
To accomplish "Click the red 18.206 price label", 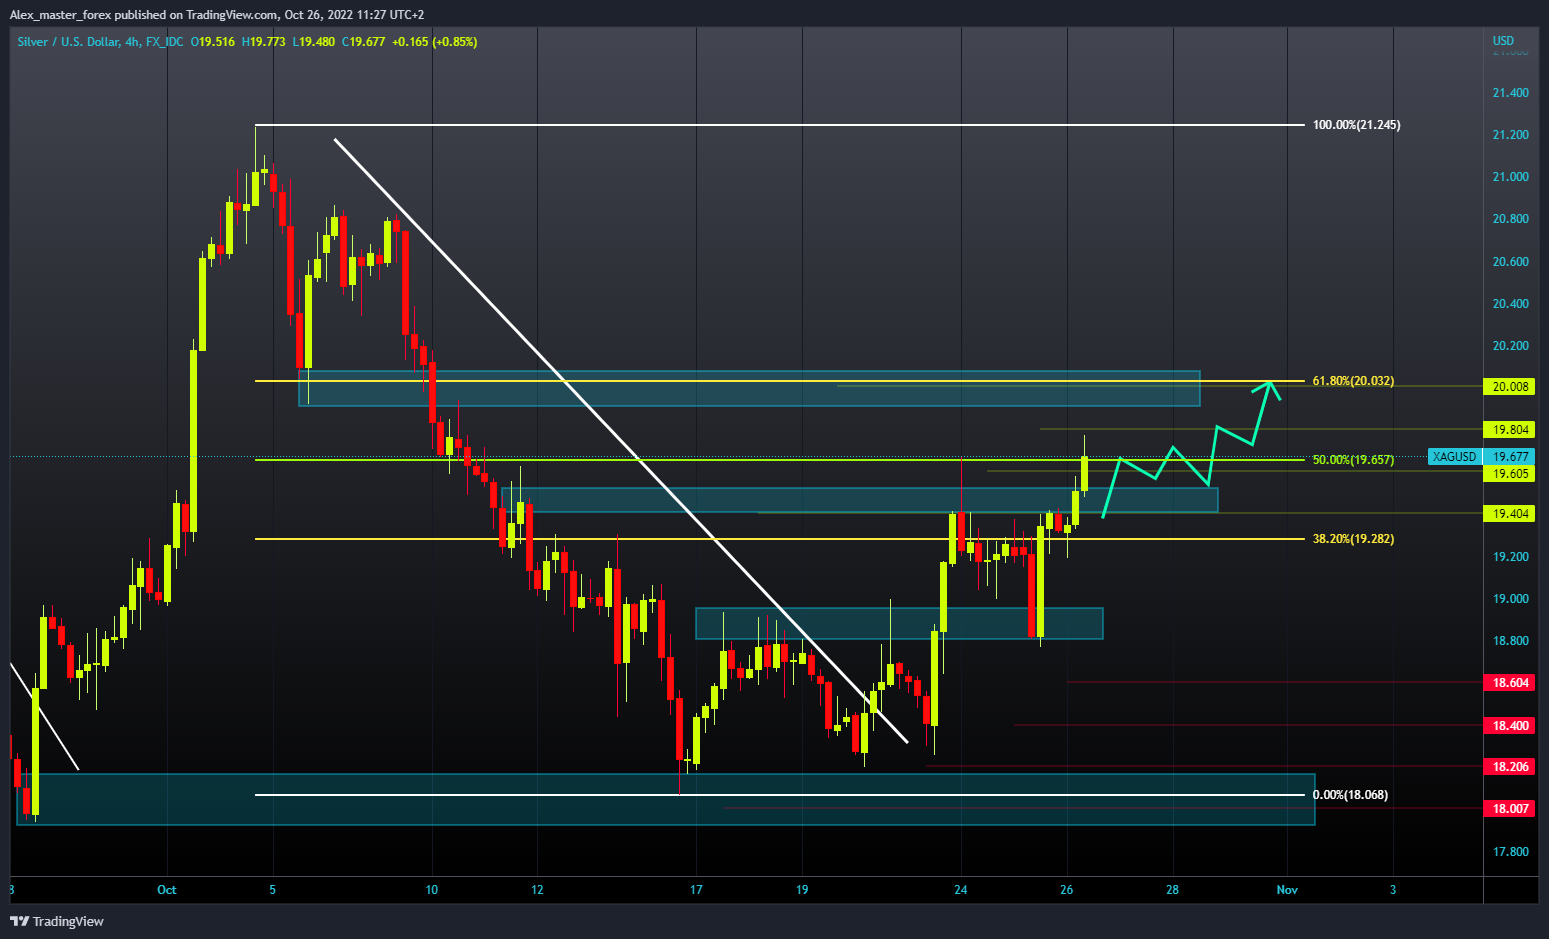I will pyautogui.click(x=1510, y=767).
